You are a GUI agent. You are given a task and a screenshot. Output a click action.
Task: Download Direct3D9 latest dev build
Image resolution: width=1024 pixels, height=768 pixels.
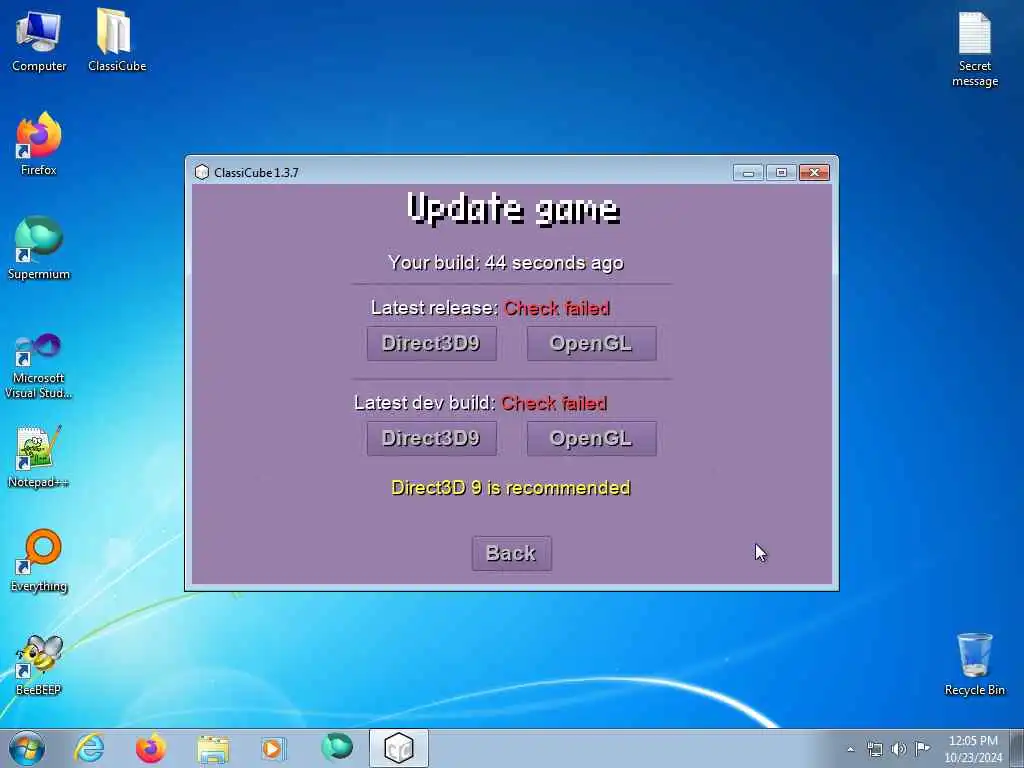click(x=432, y=438)
